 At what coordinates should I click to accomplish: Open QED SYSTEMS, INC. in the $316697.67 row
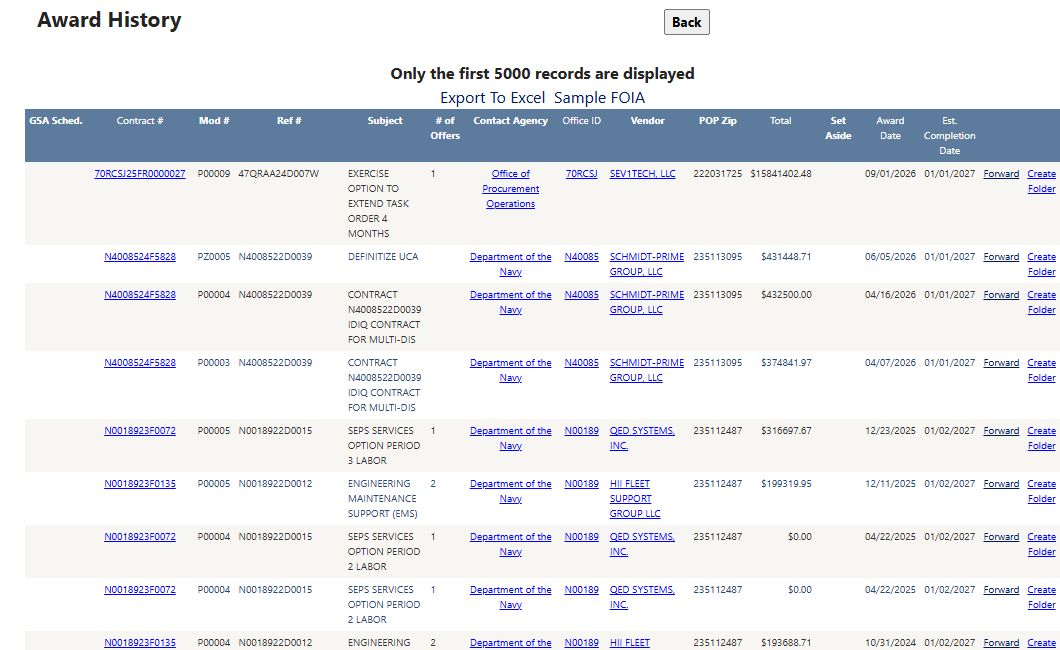pyautogui.click(x=642, y=438)
